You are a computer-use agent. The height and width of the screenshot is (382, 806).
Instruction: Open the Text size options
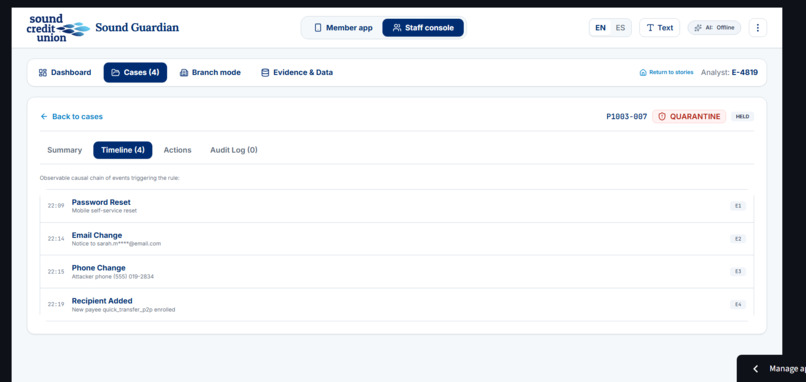[x=660, y=28]
